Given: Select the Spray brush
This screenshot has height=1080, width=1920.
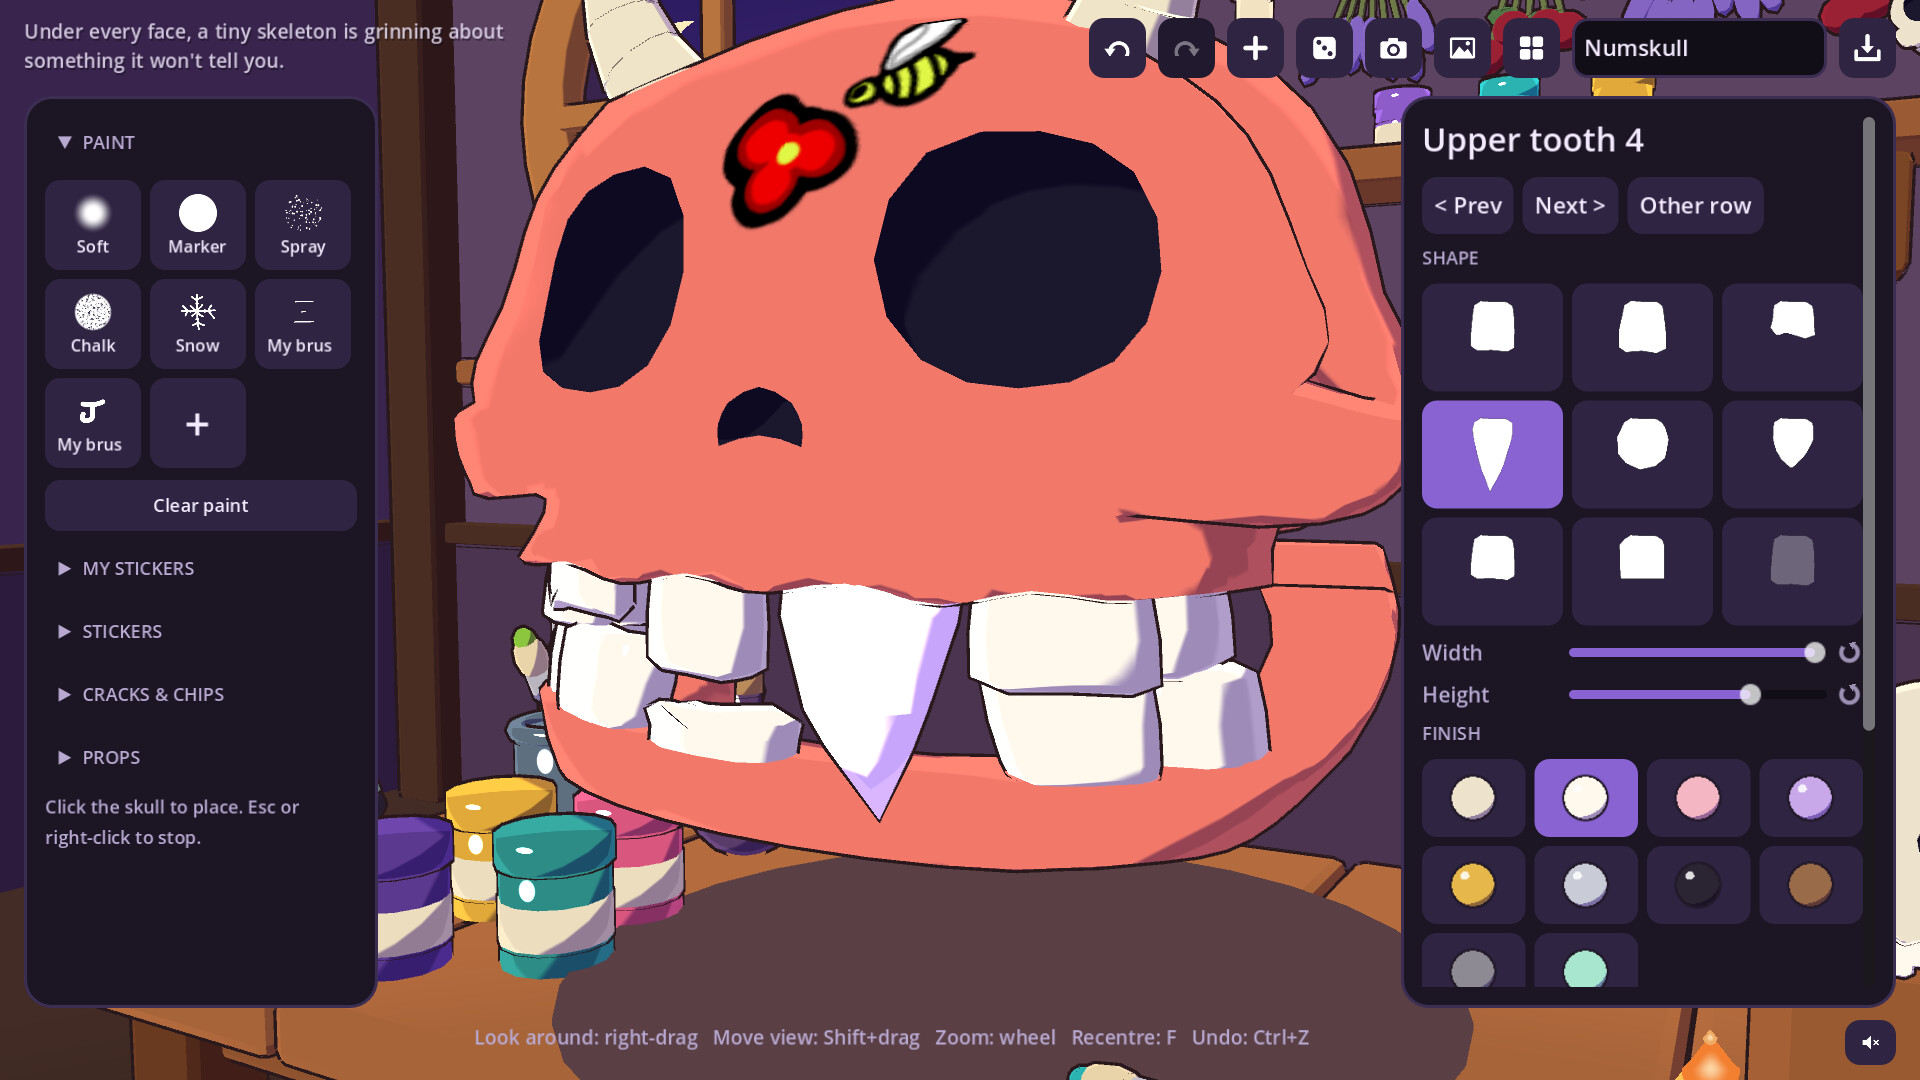Looking at the screenshot, I should pyautogui.click(x=303, y=225).
